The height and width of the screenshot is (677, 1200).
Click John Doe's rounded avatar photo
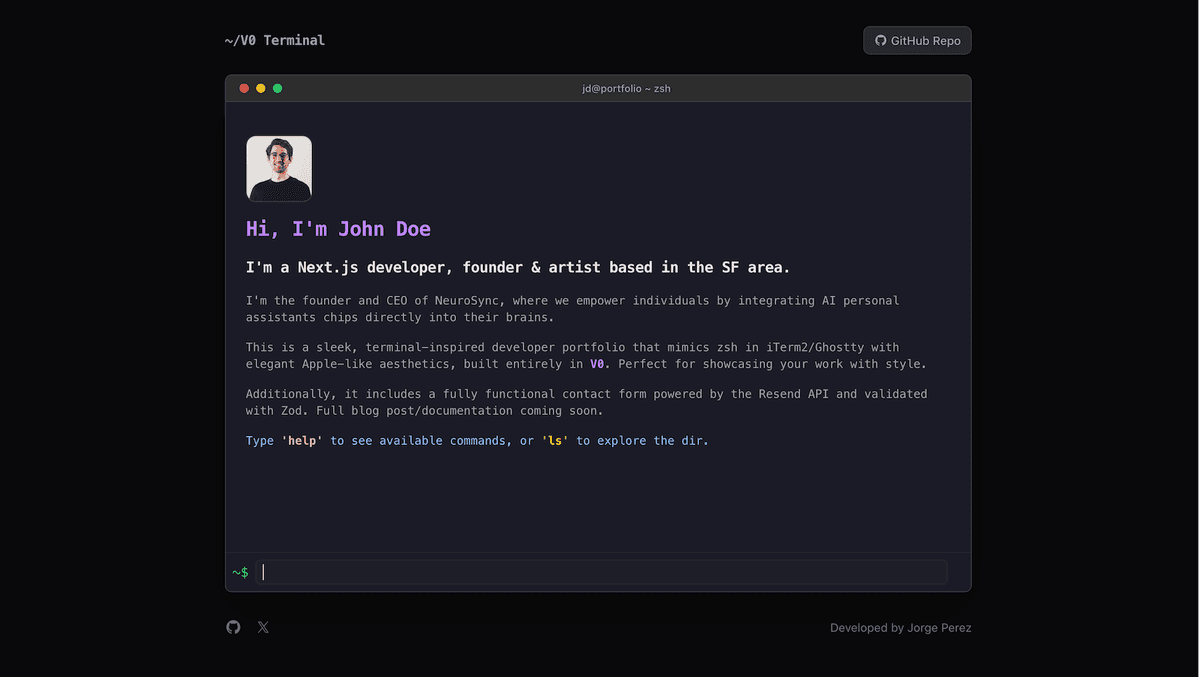click(x=279, y=168)
